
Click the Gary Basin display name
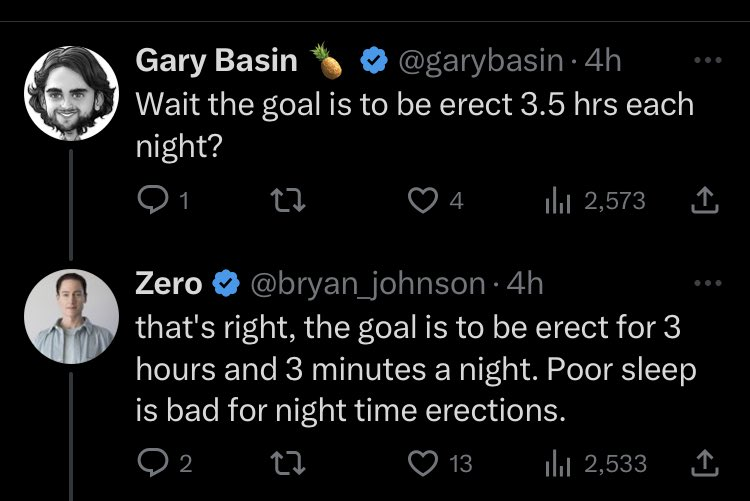tap(216, 60)
